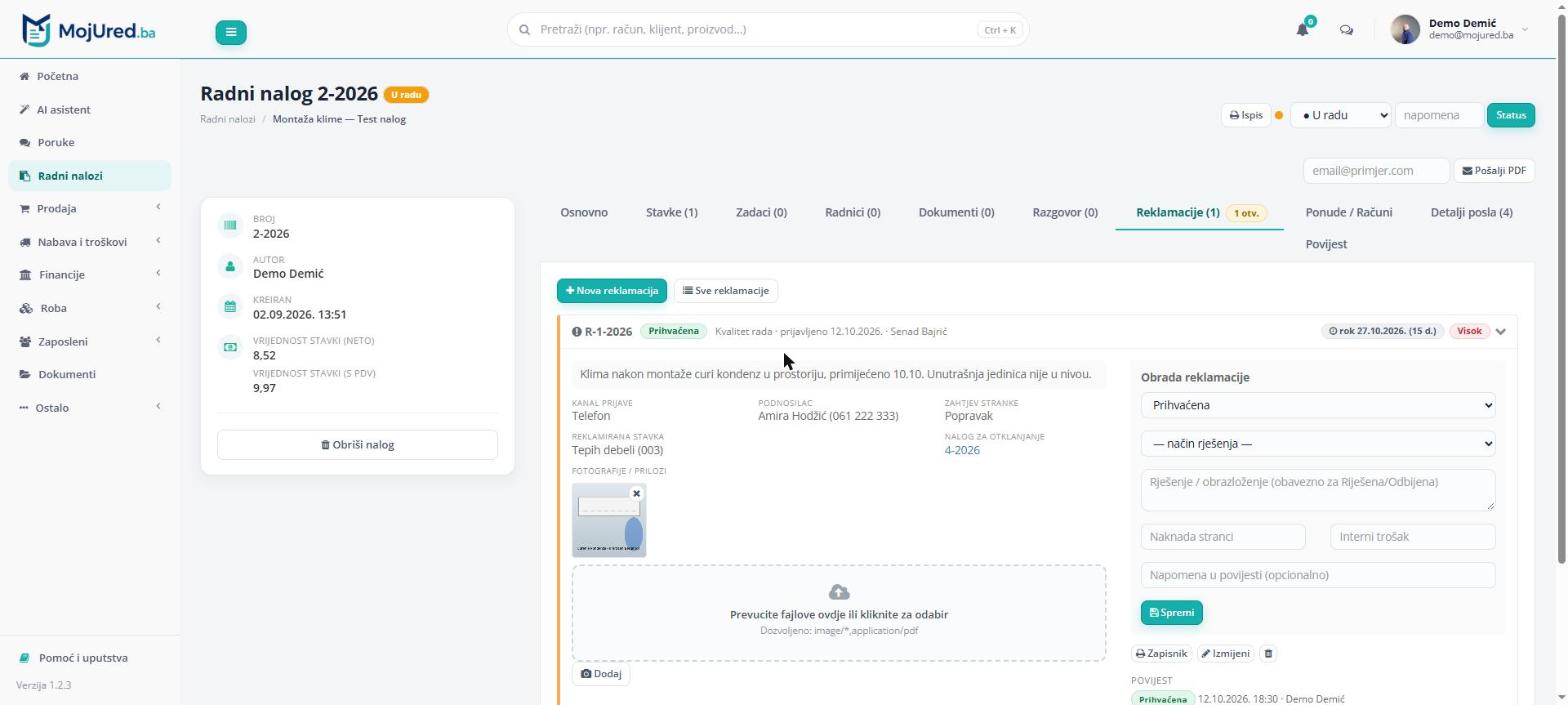Click the search magnifier icon
The width and height of the screenshot is (1568, 705).
pos(524,30)
